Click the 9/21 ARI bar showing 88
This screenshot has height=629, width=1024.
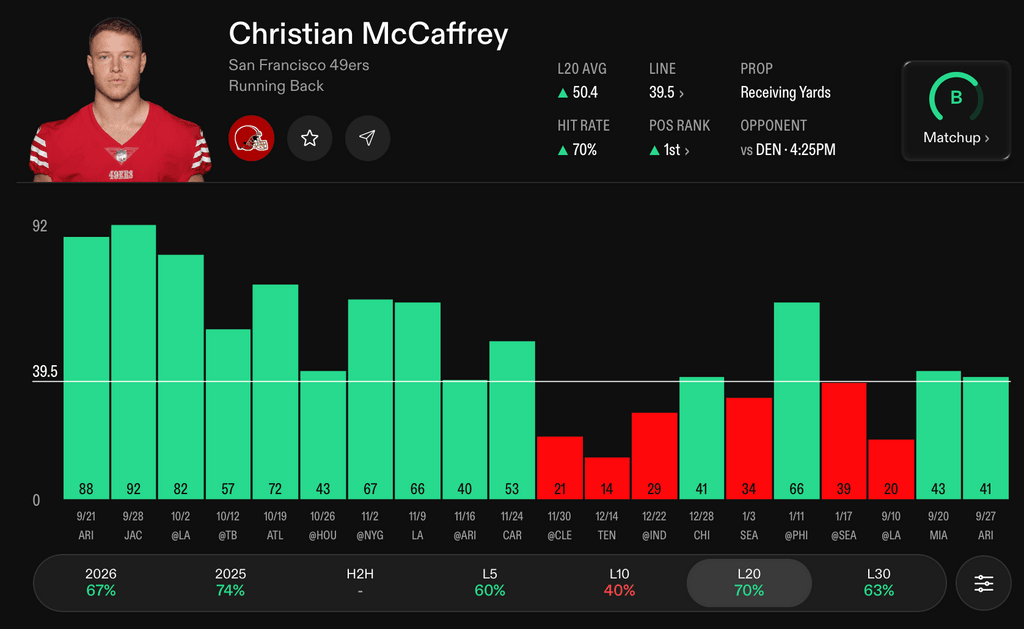point(86,368)
